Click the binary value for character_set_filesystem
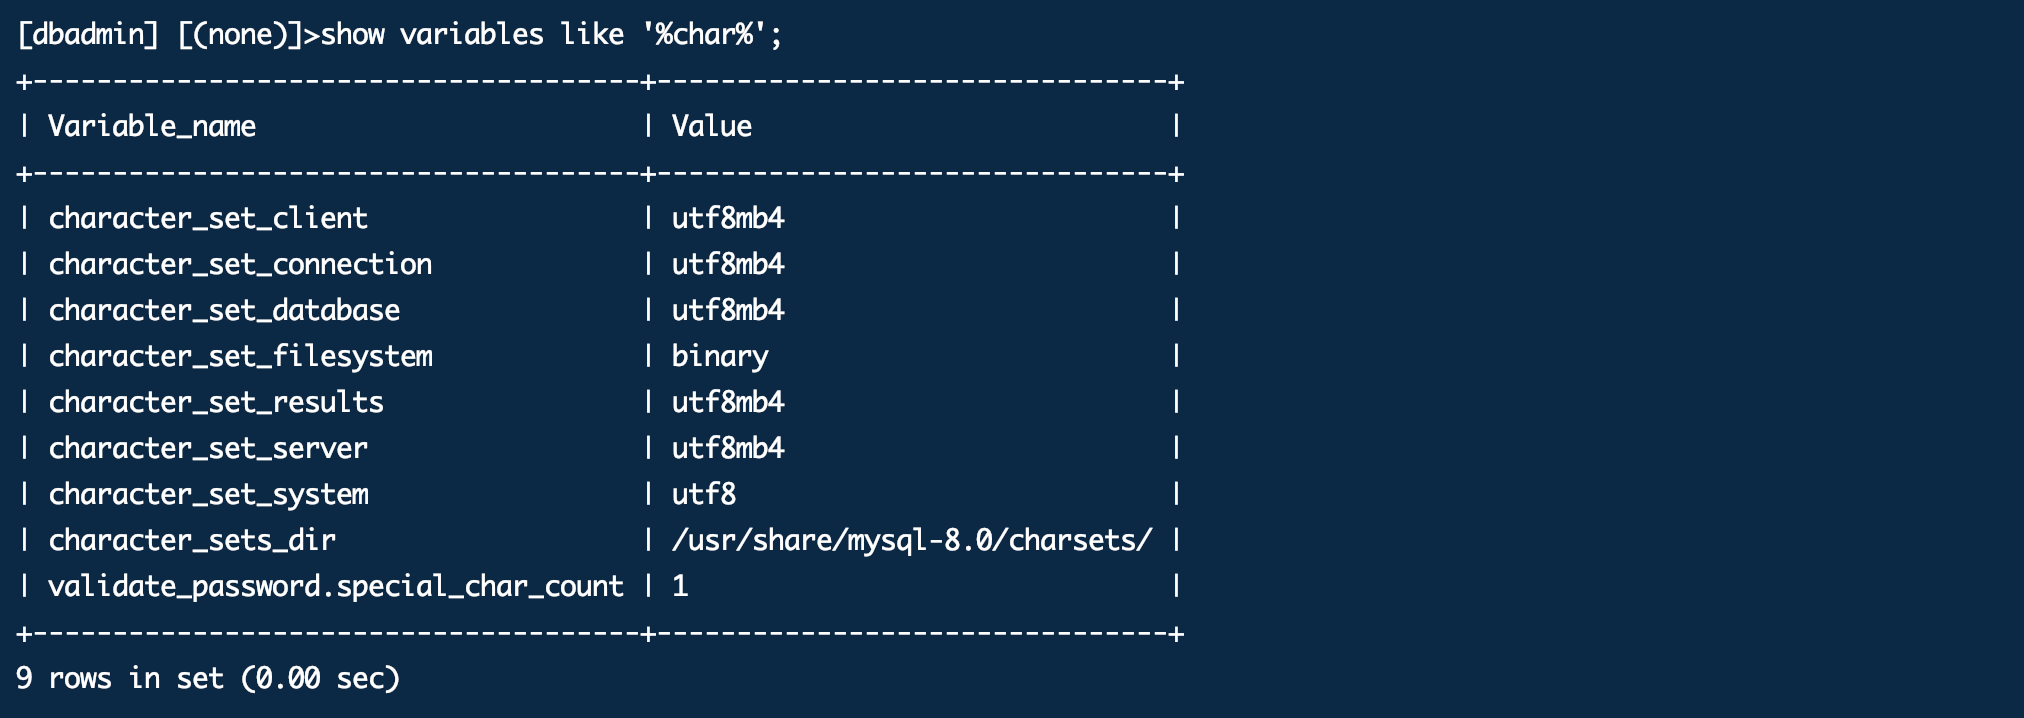This screenshot has width=2024, height=718. tap(720, 356)
